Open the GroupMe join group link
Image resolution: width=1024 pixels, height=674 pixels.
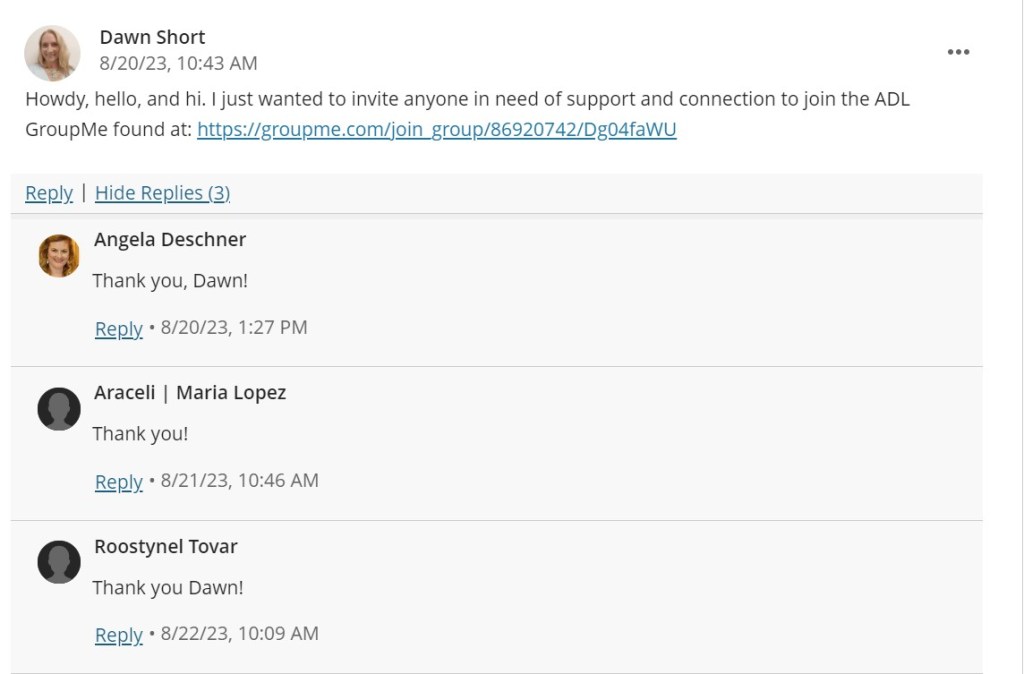pyautogui.click(x=436, y=130)
